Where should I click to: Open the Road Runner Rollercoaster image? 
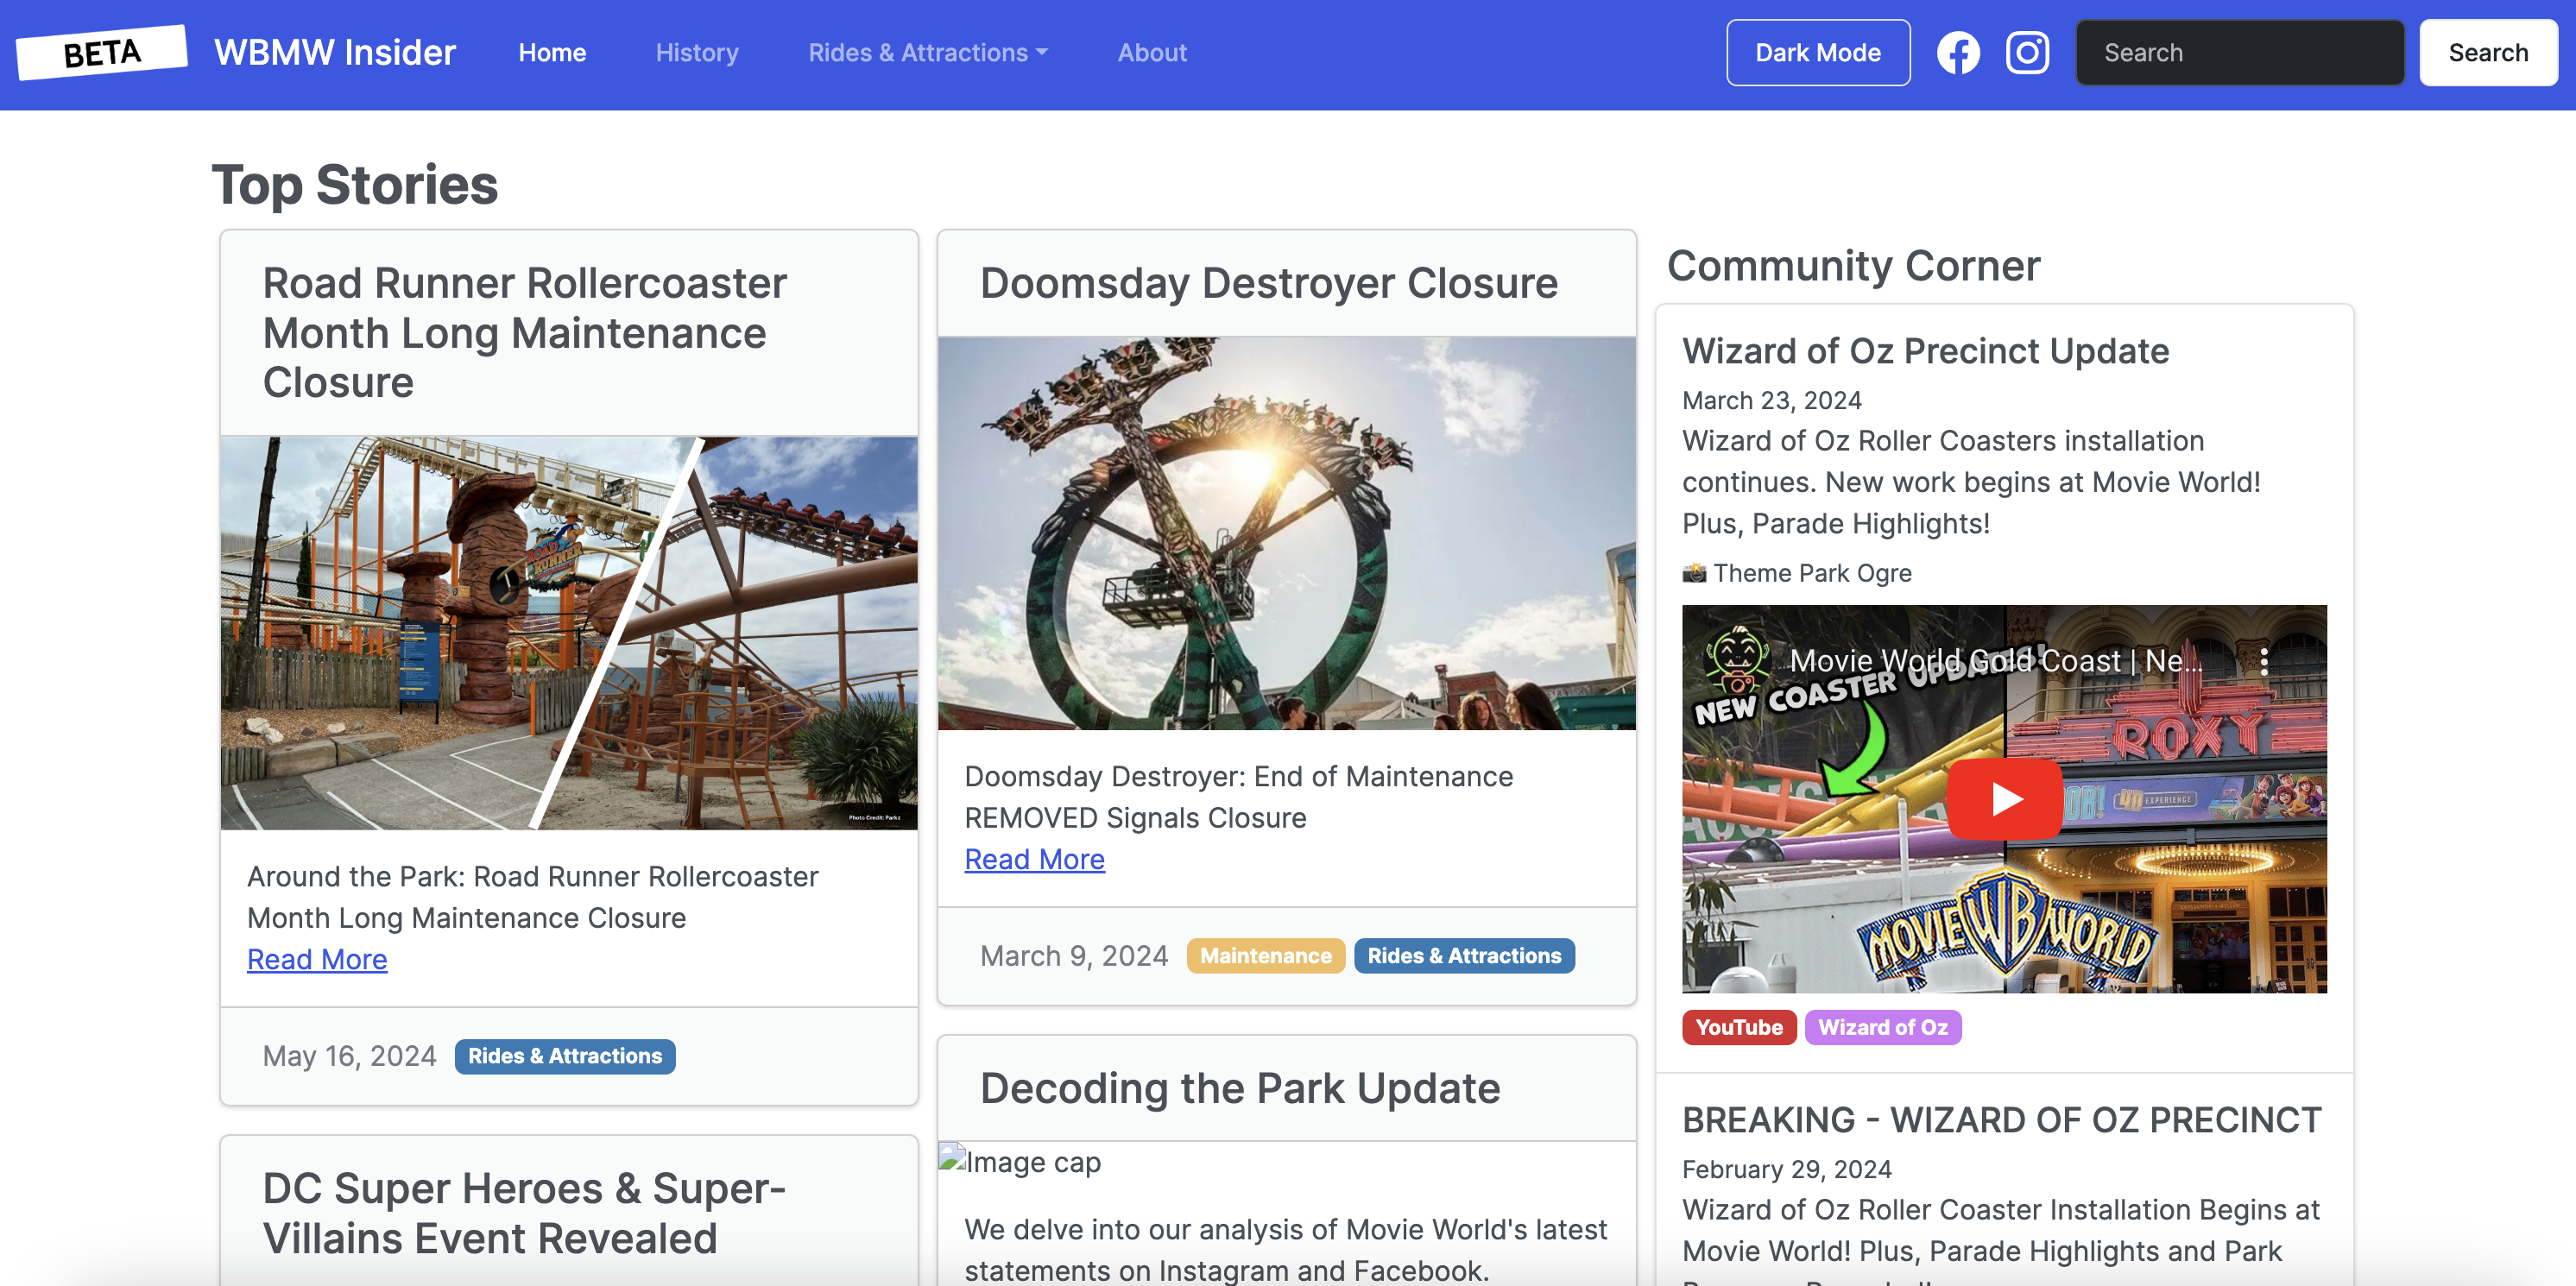pyautogui.click(x=569, y=632)
